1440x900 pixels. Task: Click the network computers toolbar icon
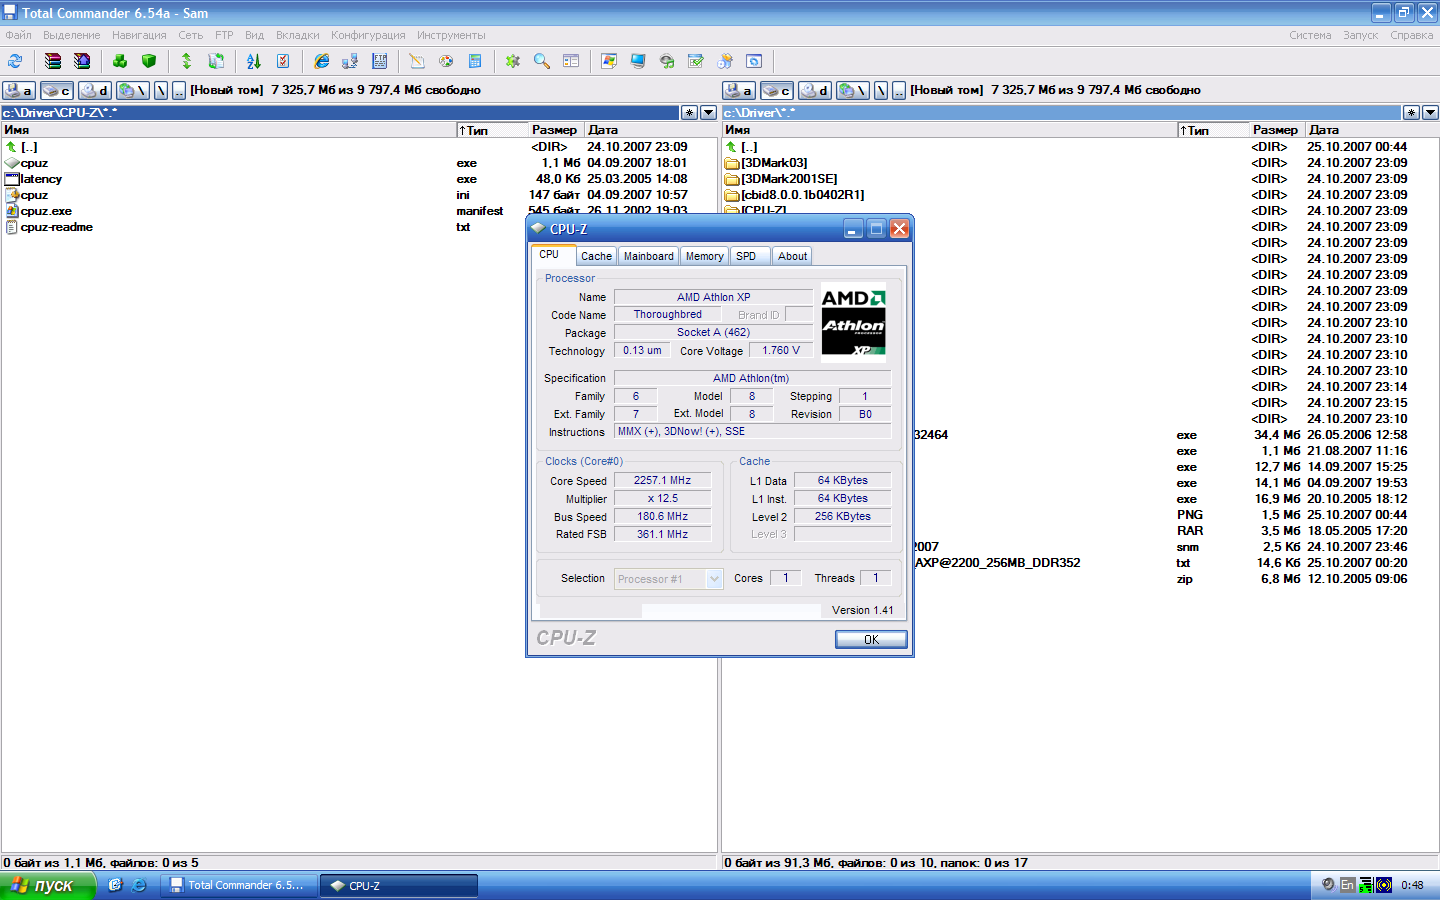tap(350, 61)
